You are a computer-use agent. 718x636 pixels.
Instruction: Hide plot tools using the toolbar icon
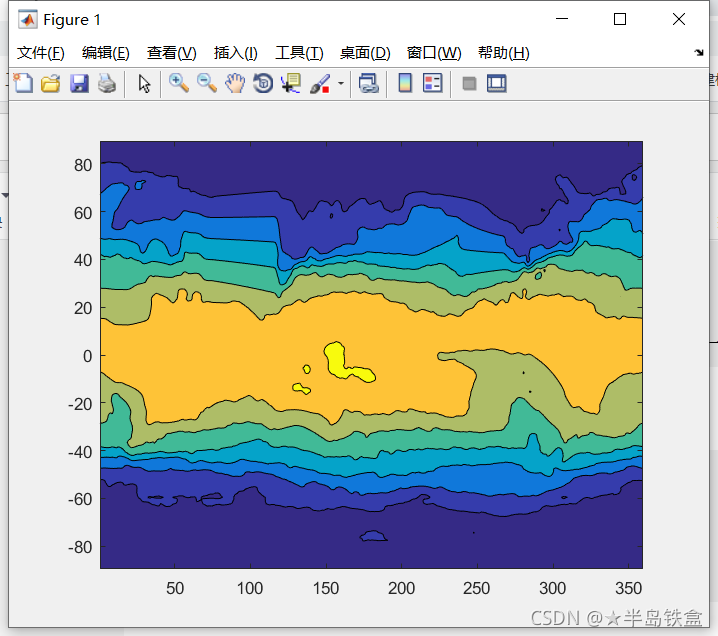pos(469,84)
